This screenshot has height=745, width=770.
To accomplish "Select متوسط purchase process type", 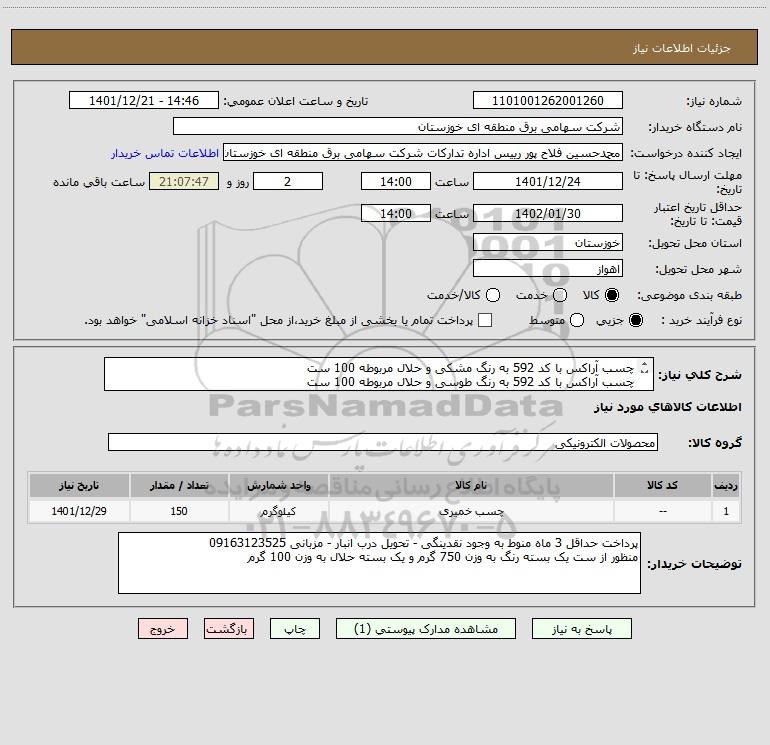I will pyautogui.click(x=560, y=321).
